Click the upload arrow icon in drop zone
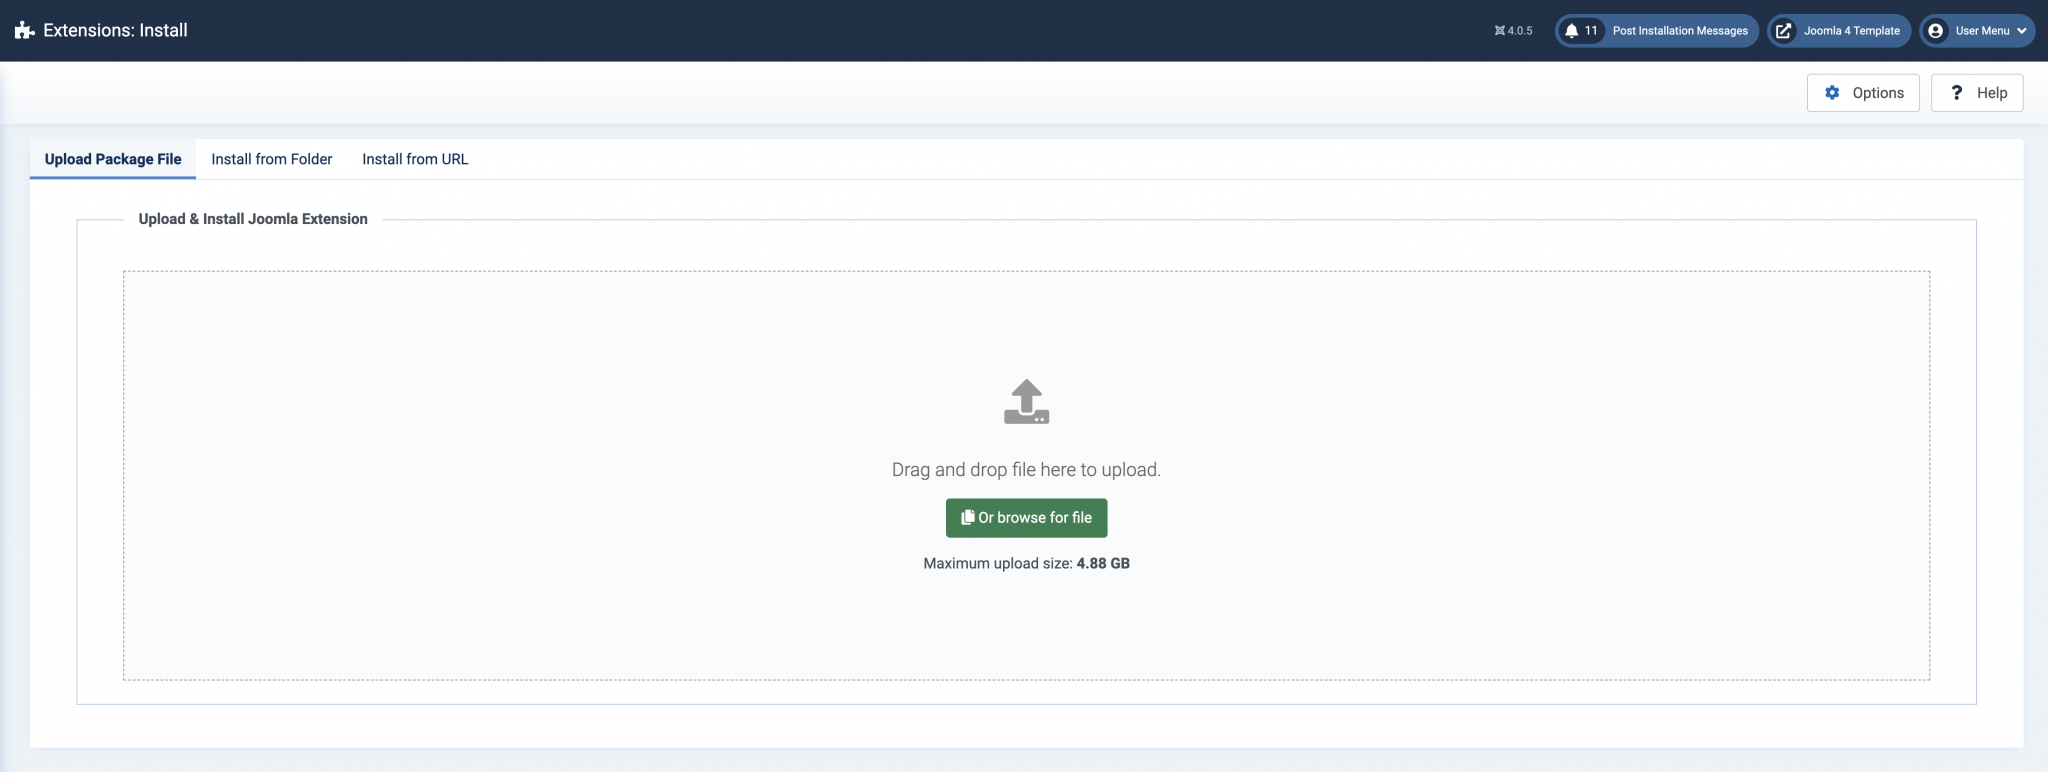 tap(1026, 402)
